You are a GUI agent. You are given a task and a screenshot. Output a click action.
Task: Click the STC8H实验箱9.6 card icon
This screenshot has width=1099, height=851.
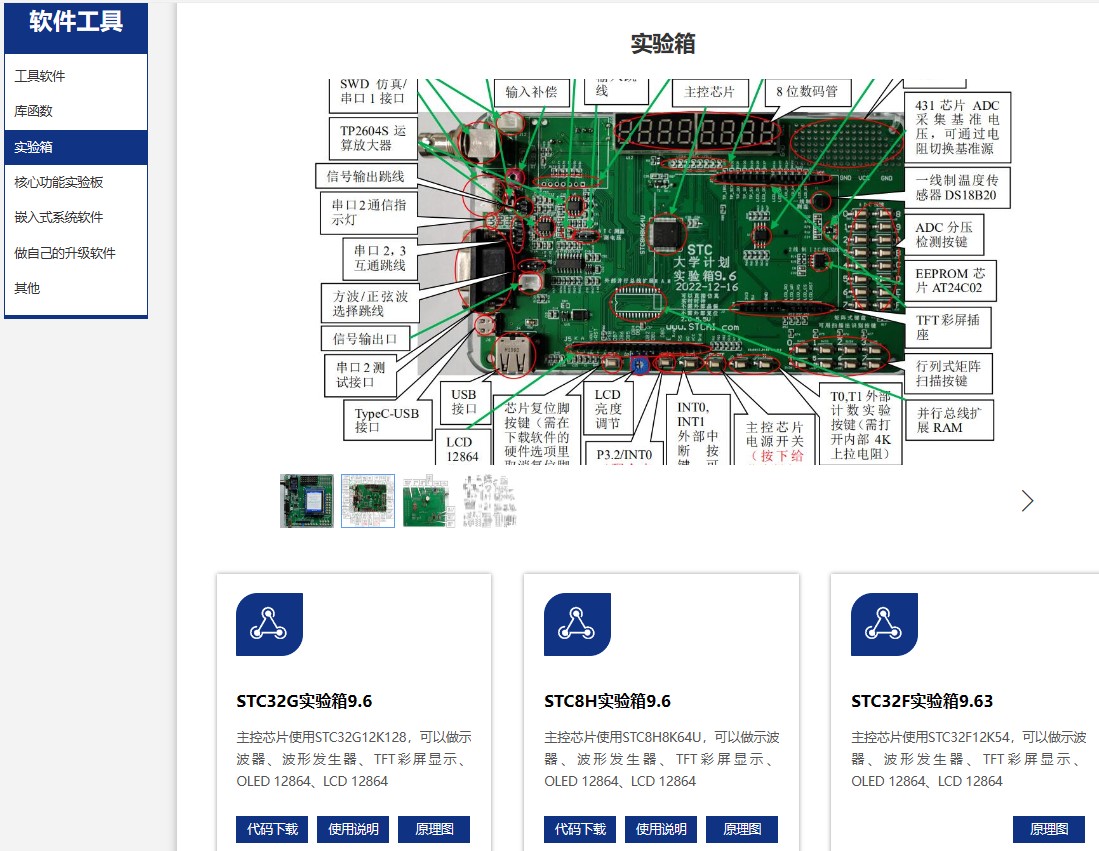[577, 624]
